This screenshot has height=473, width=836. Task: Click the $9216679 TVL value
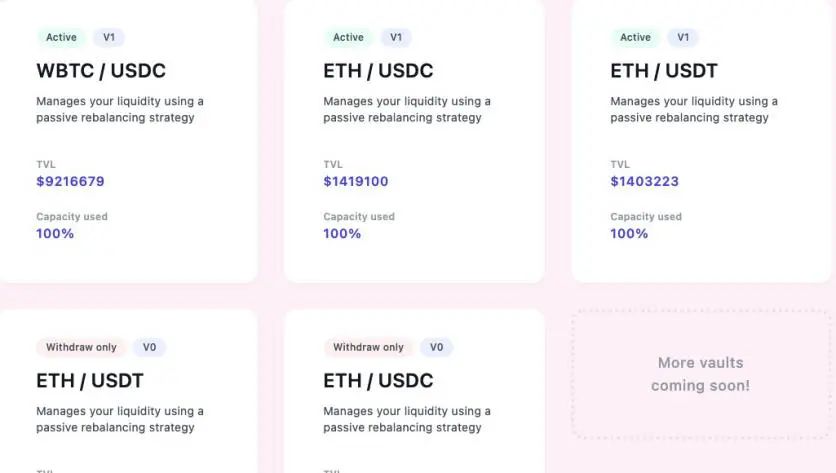[x=70, y=182]
